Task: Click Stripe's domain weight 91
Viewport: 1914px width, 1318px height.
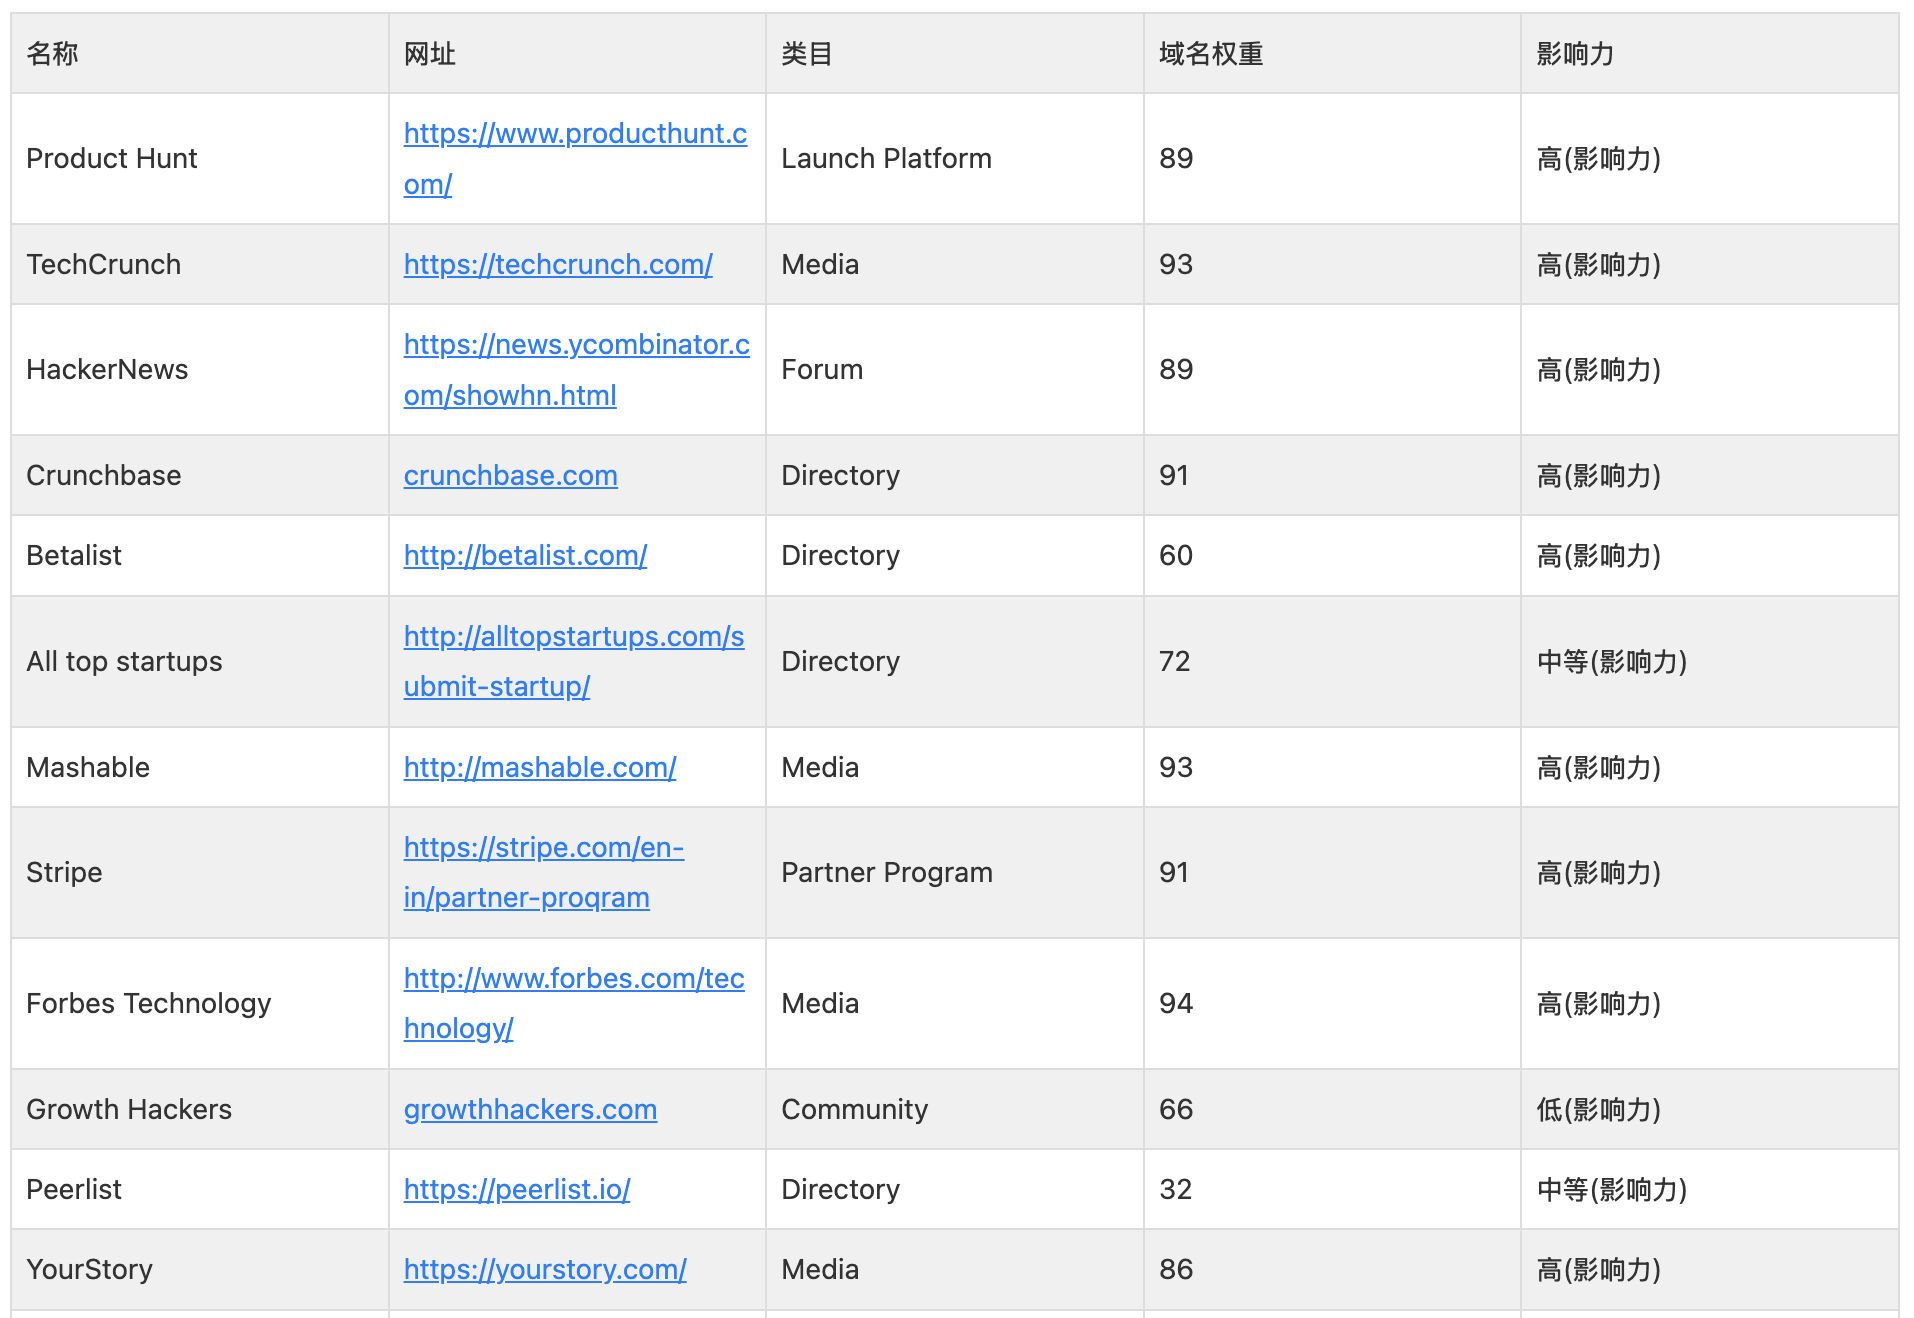Action: point(1332,872)
